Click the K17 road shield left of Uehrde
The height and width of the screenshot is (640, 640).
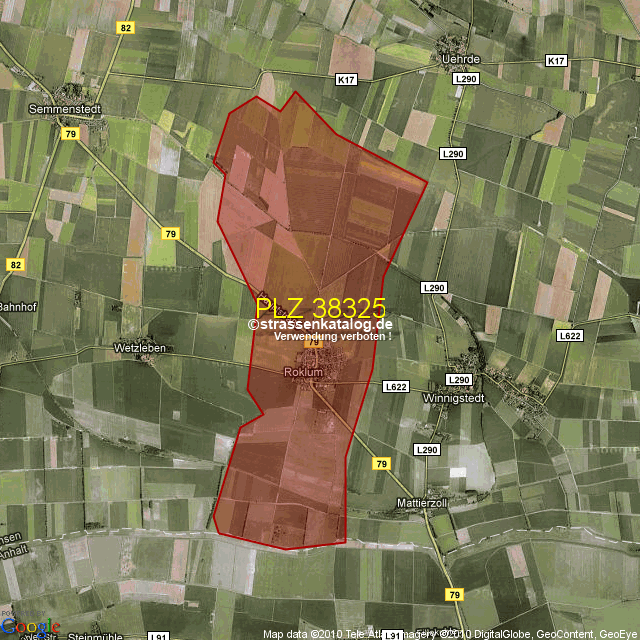tap(347, 79)
